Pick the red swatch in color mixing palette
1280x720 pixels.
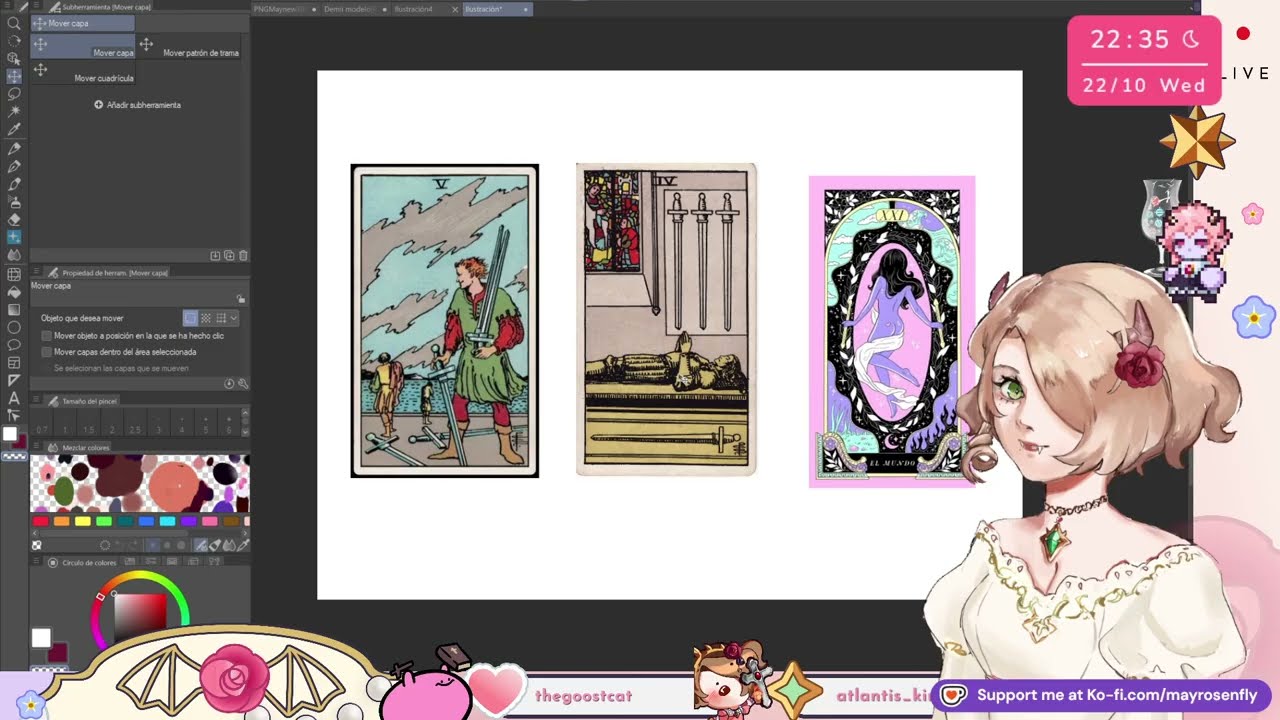pyautogui.click(x=41, y=521)
